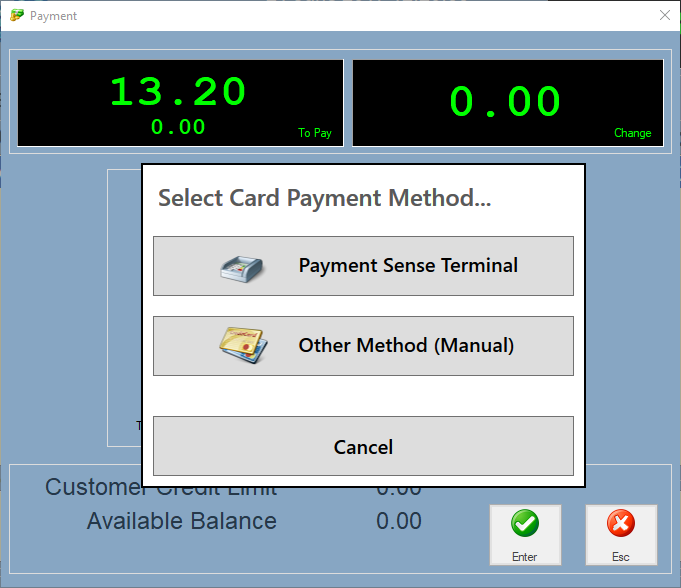Click the Available Balance 0.00 value
This screenshot has width=681, height=588.
point(399,521)
